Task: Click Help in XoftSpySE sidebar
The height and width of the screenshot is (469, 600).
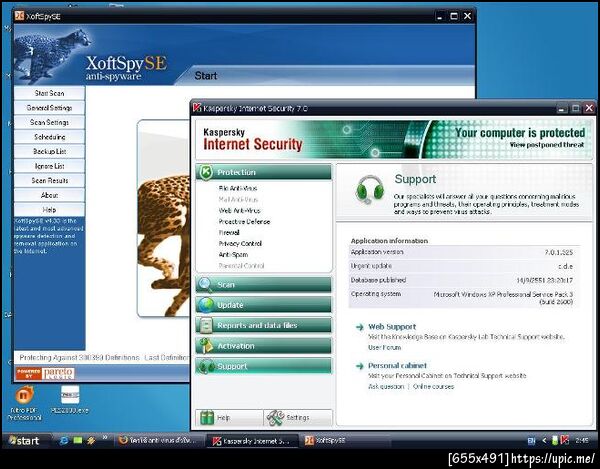Action: tap(49, 210)
